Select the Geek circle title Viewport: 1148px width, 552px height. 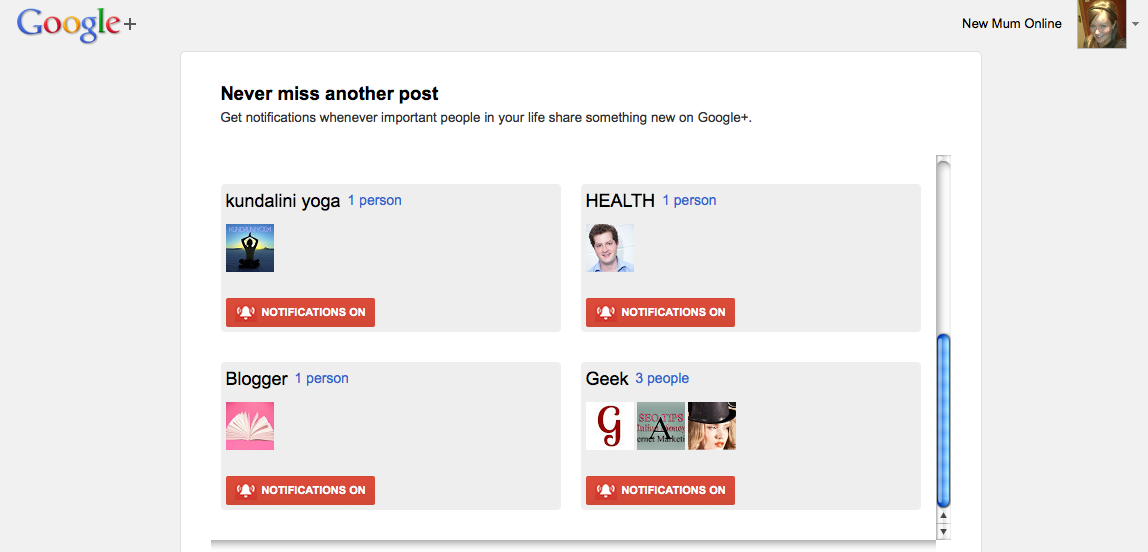pyautogui.click(x=607, y=378)
